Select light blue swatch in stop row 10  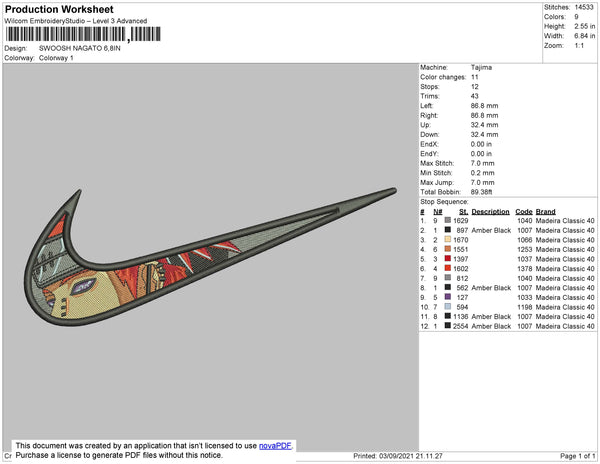[x=448, y=306]
